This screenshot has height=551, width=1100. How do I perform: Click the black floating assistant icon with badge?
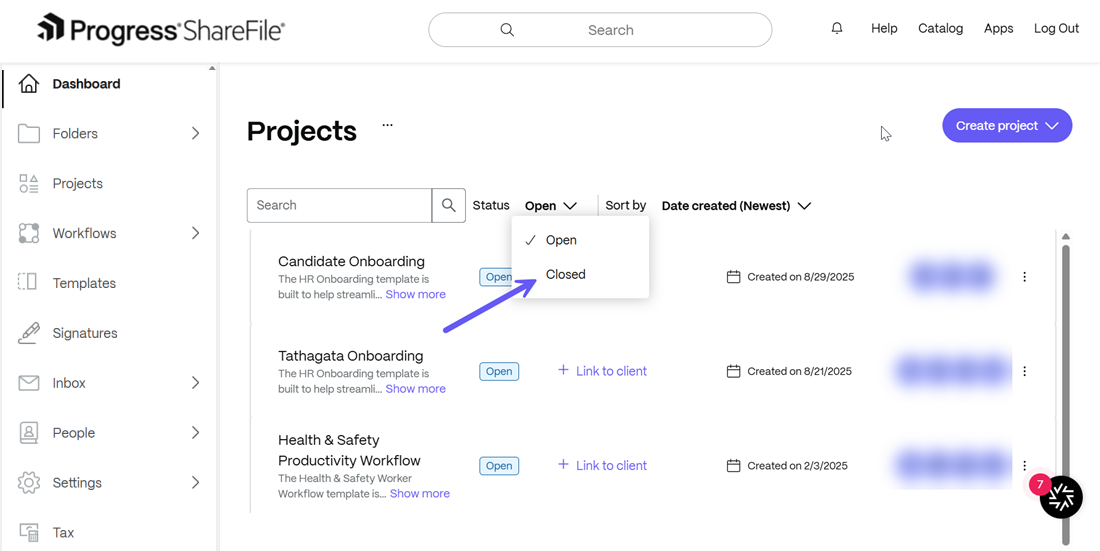pos(1061,496)
